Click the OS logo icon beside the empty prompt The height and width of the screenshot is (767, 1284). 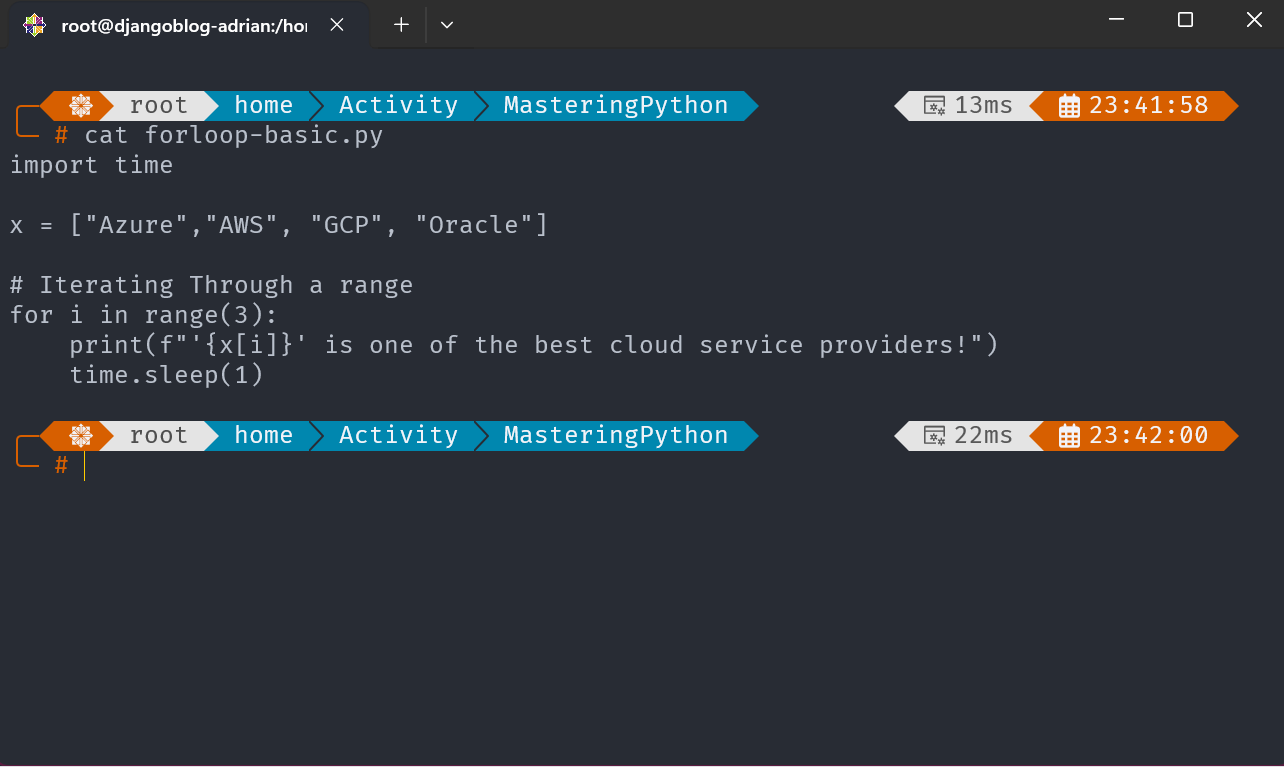[81, 435]
